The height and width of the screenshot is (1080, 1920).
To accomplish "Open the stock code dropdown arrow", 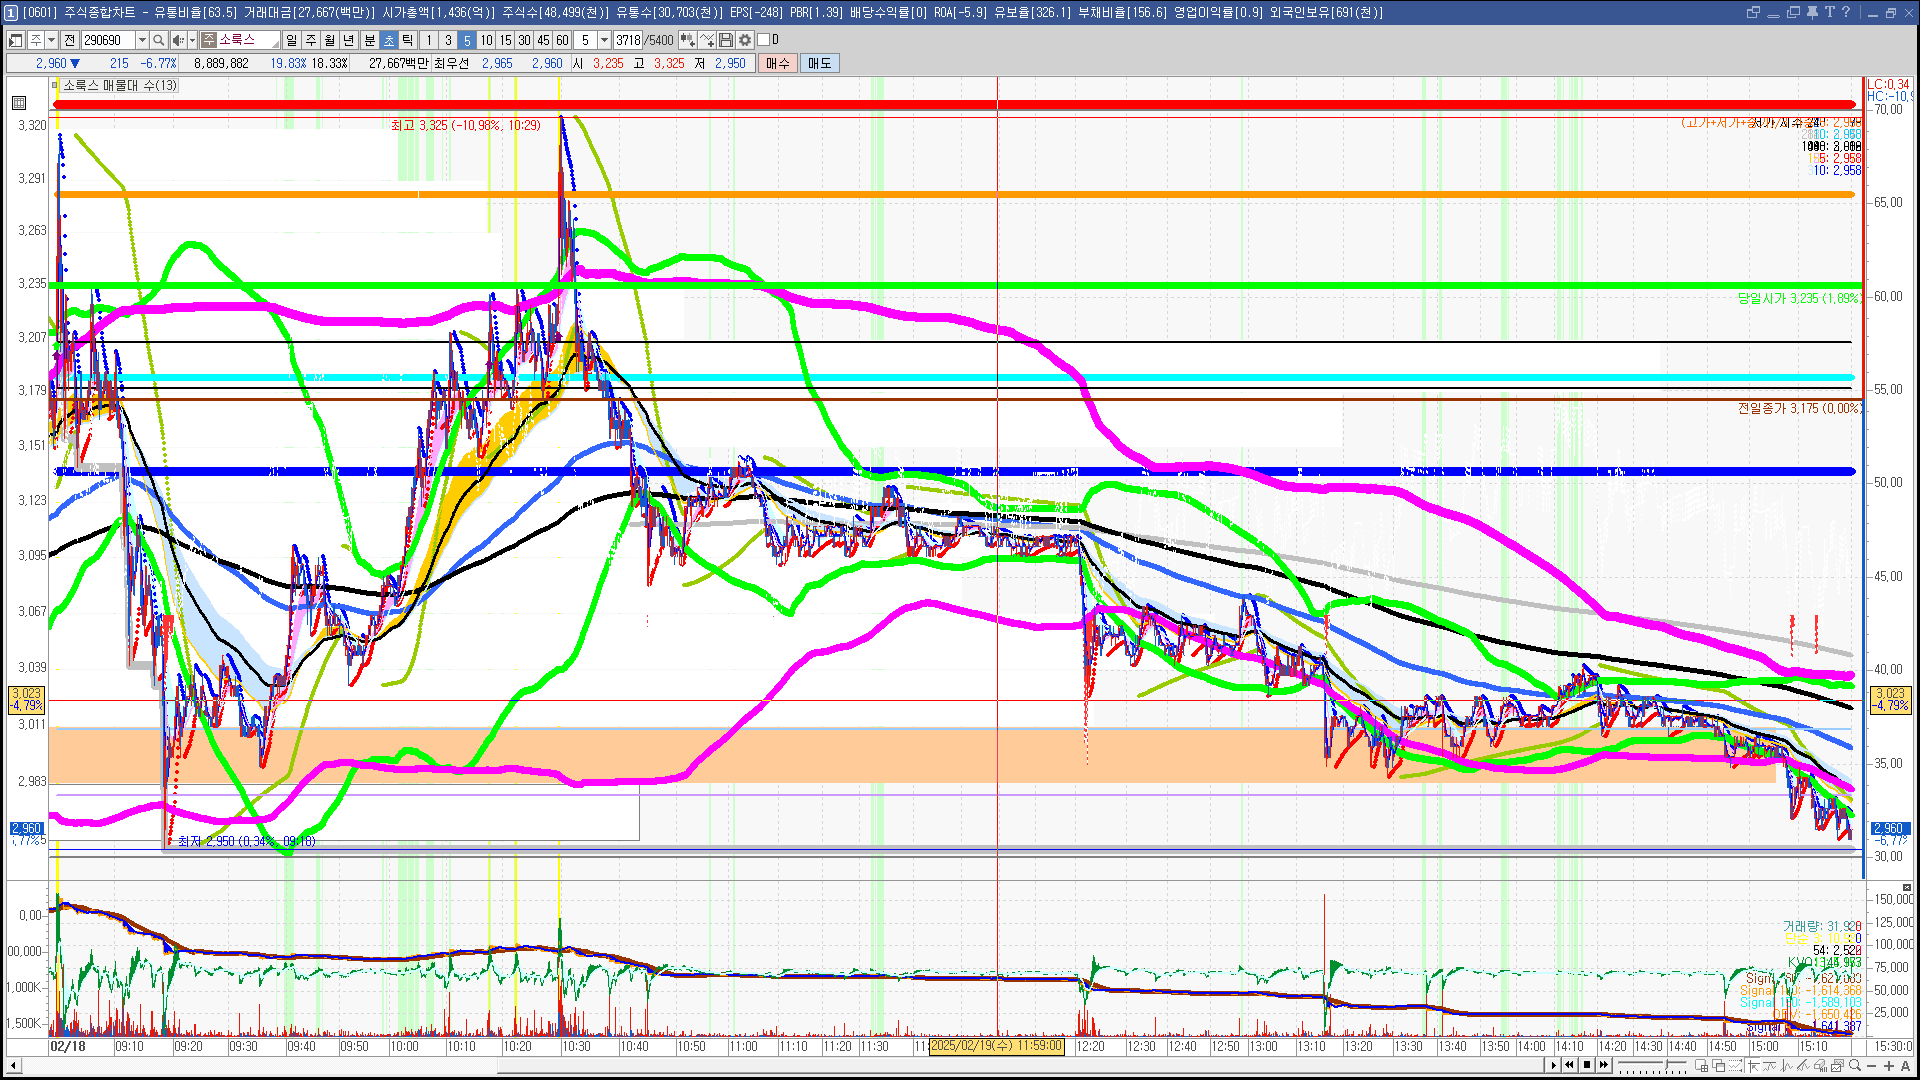I will tap(142, 40).
